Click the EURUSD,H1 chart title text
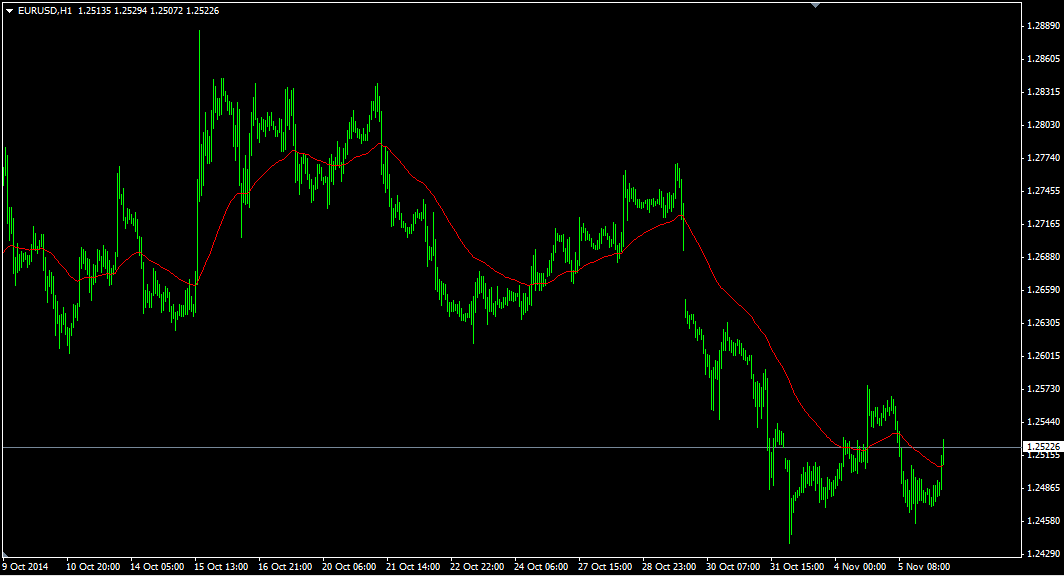This screenshot has height=576, width=1064. tap(45, 11)
